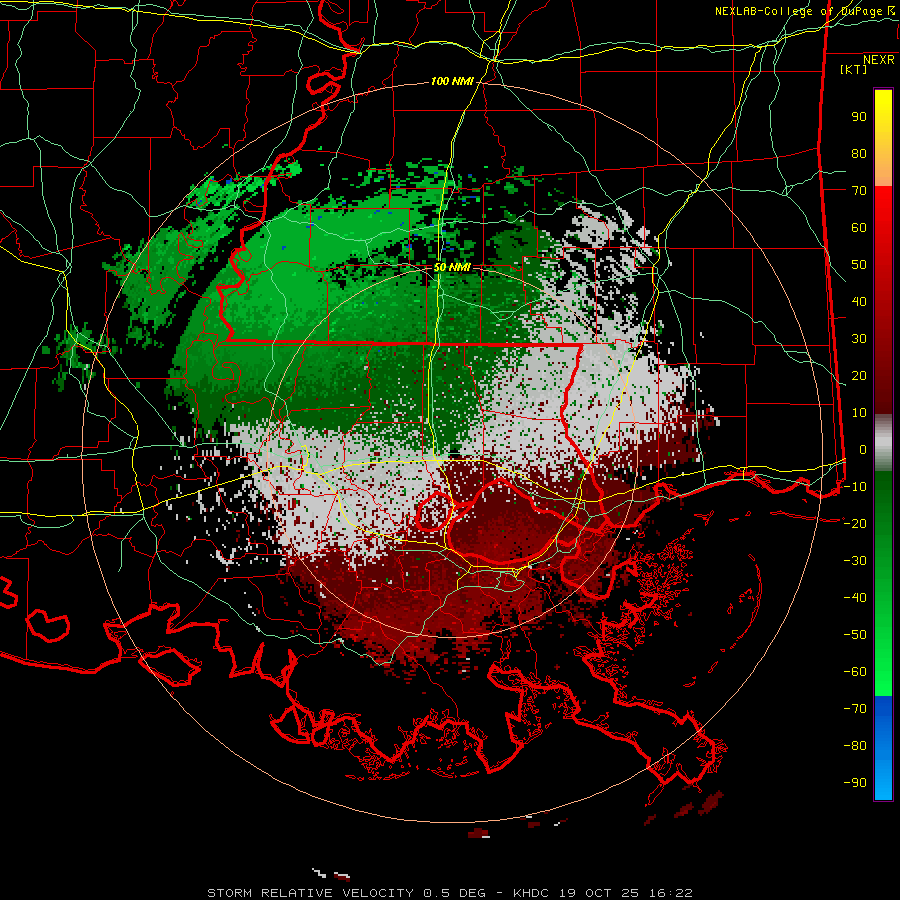
Task: Click the "NEXR" label above the color scale
Action: coord(878,60)
